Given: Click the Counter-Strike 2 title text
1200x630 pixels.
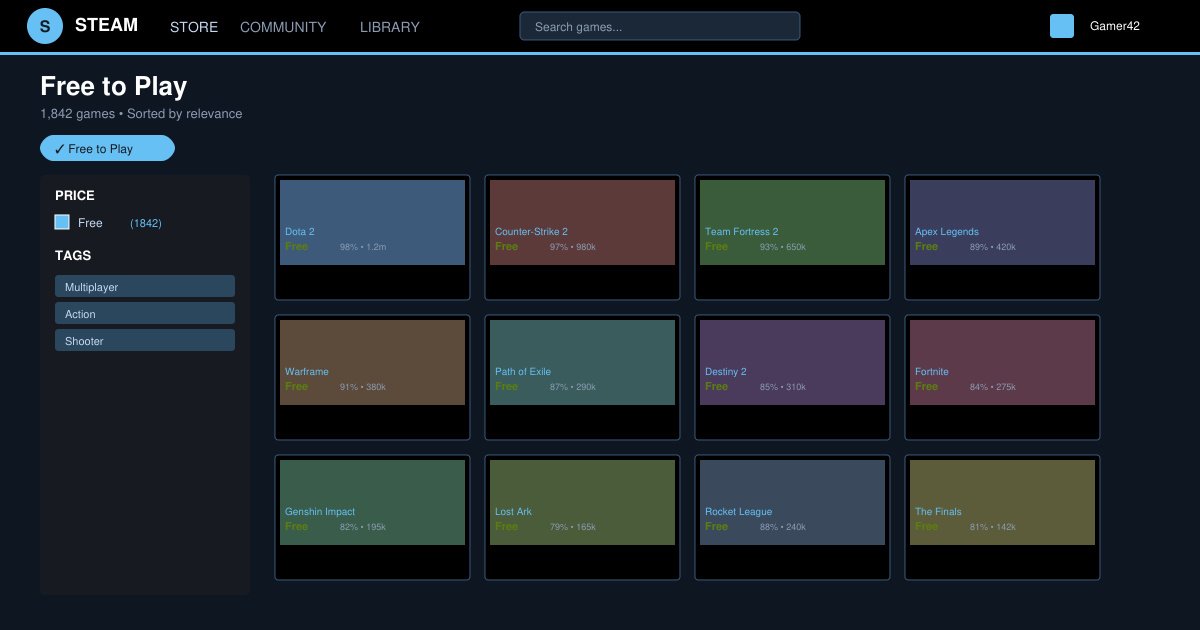Looking at the screenshot, I should pos(531,232).
